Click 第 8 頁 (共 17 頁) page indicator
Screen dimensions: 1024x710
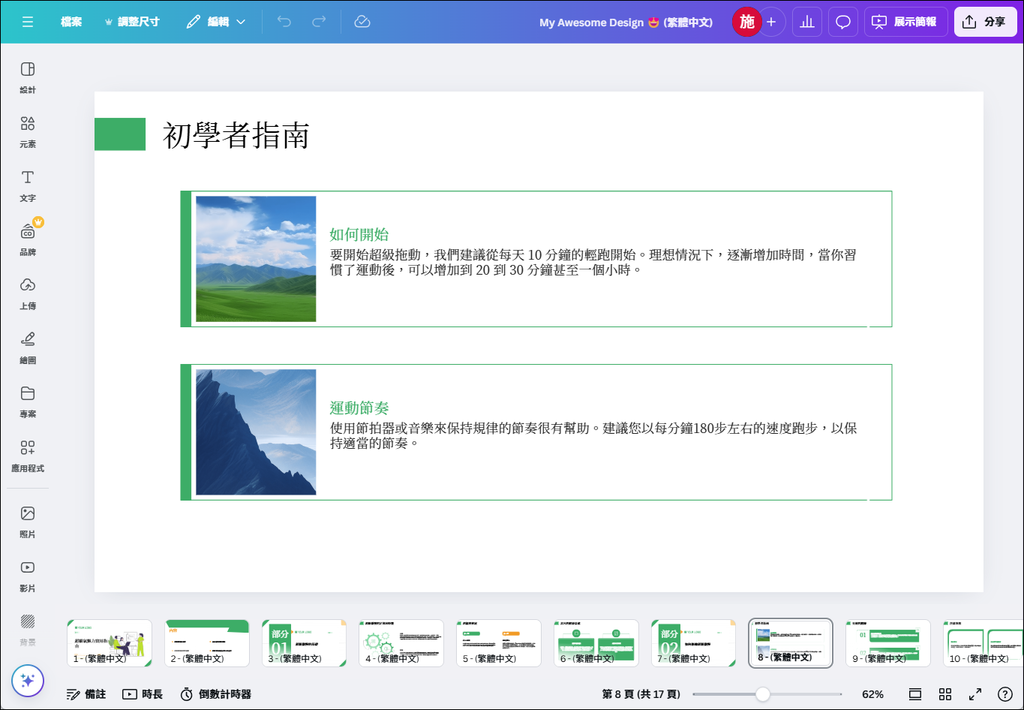[641, 694]
